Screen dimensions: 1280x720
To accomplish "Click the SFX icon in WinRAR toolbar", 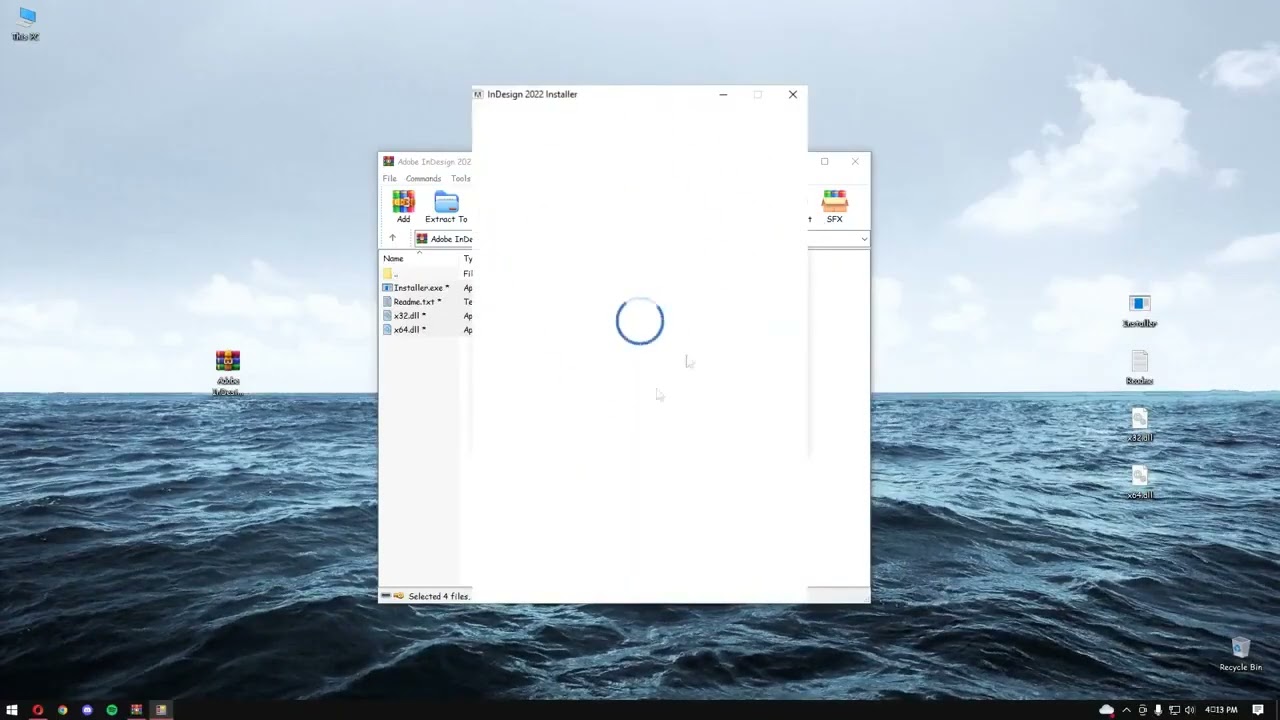I will (x=834, y=207).
